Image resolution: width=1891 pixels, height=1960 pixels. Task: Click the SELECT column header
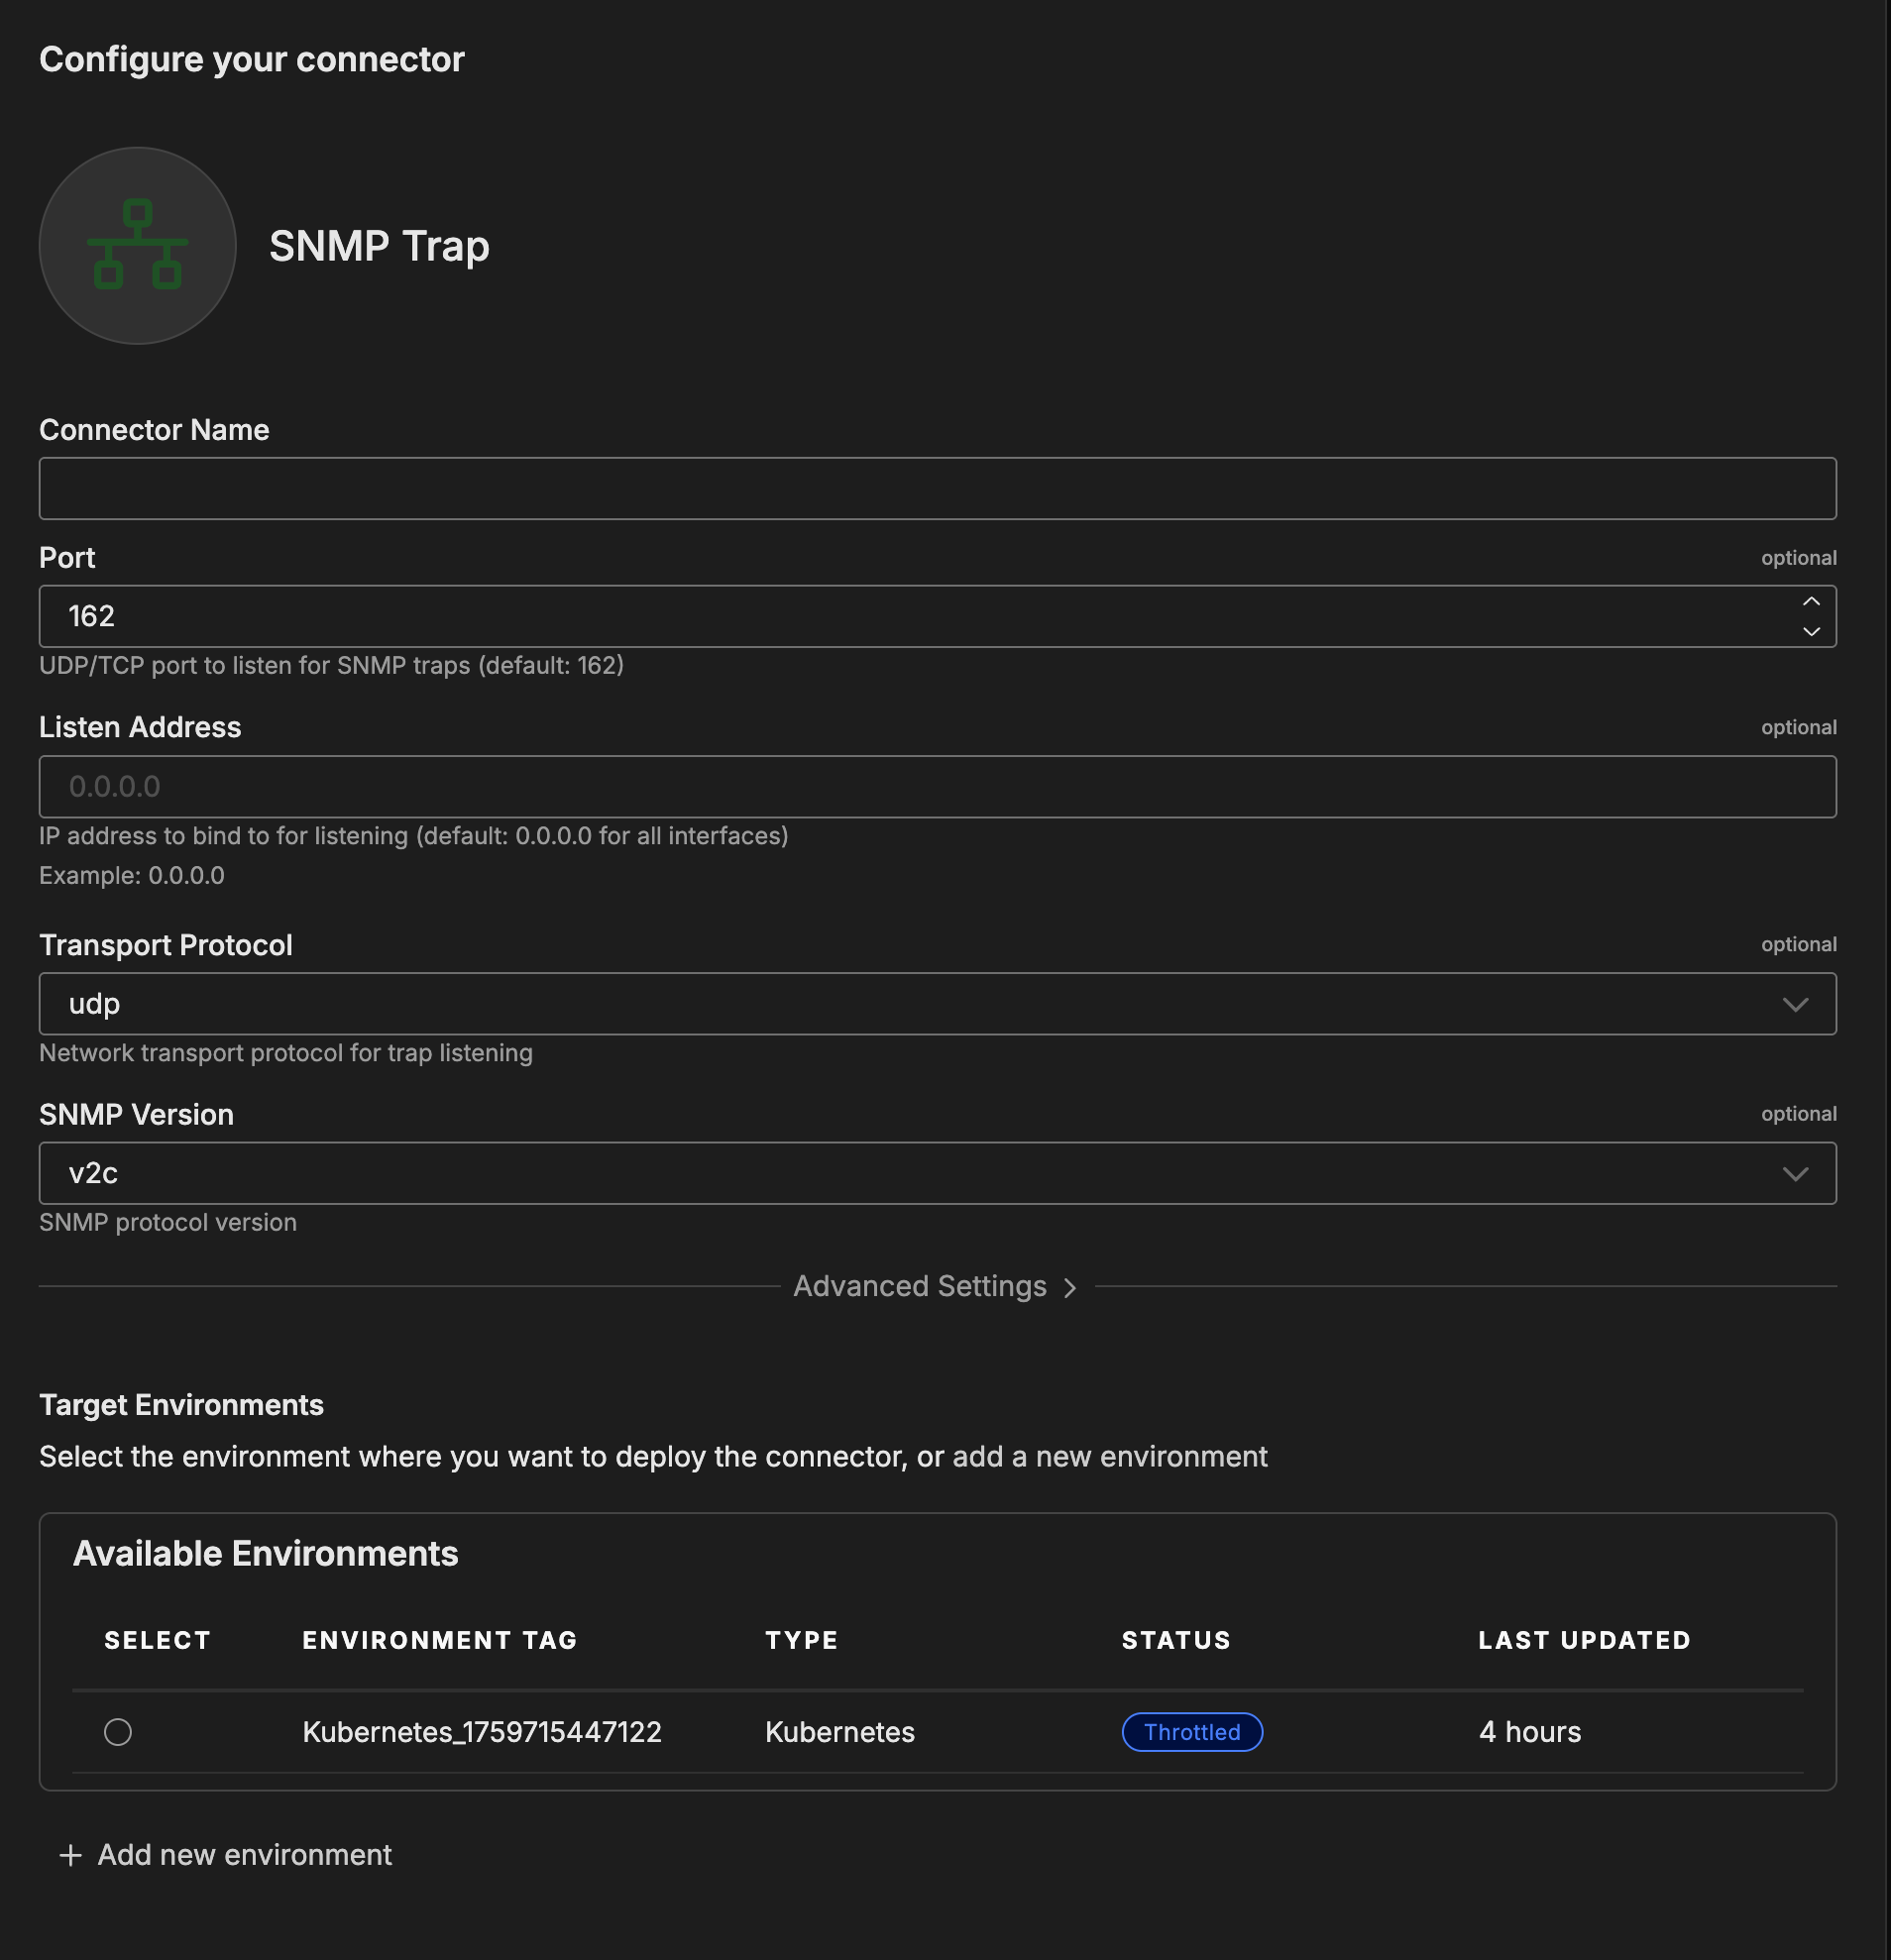[157, 1640]
